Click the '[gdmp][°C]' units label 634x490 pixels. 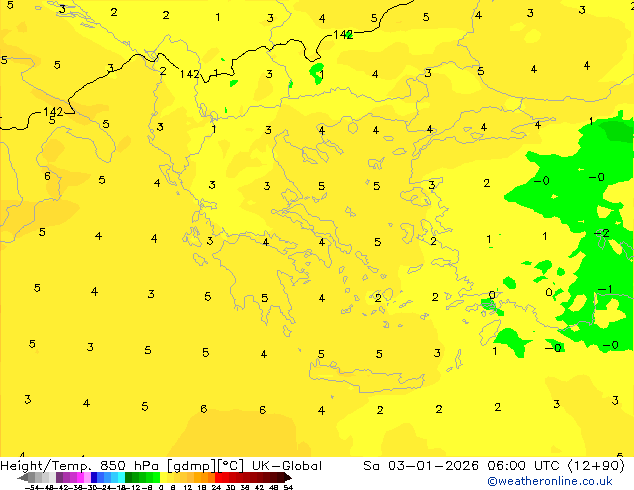tap(205, 466)
